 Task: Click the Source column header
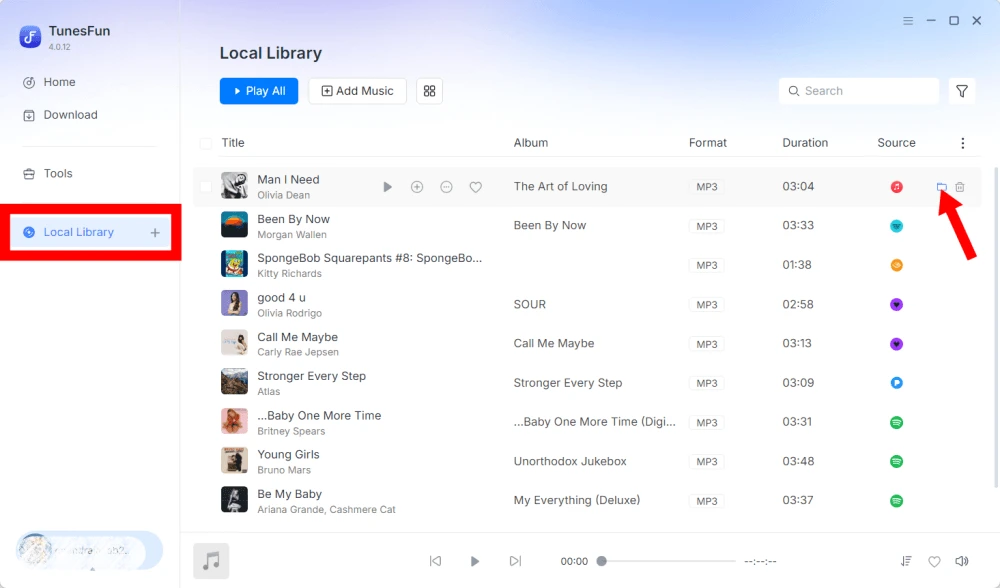point(896,143)
